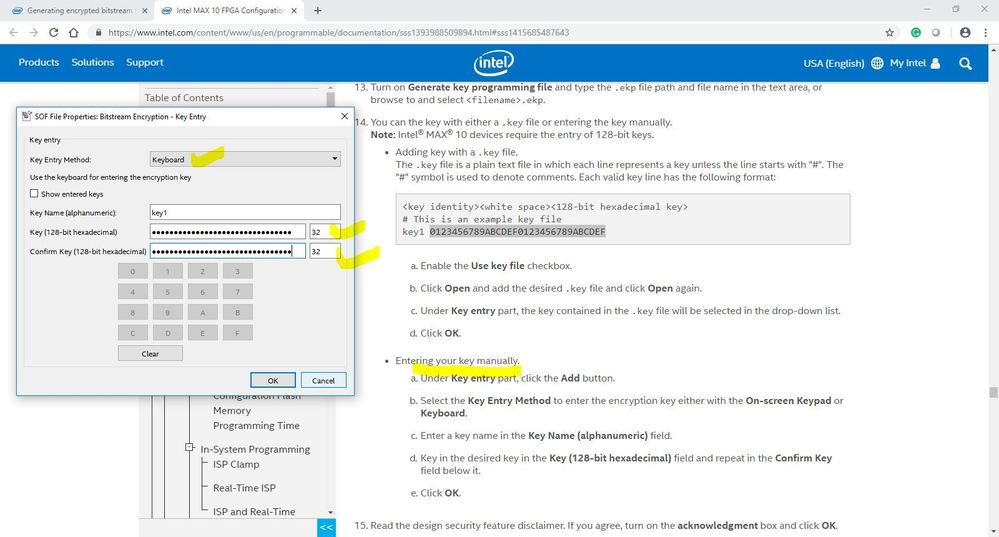The height and width of the screenshot is (537, 999).
Task: Open the Products menu
Action: (x=39, y=62)
